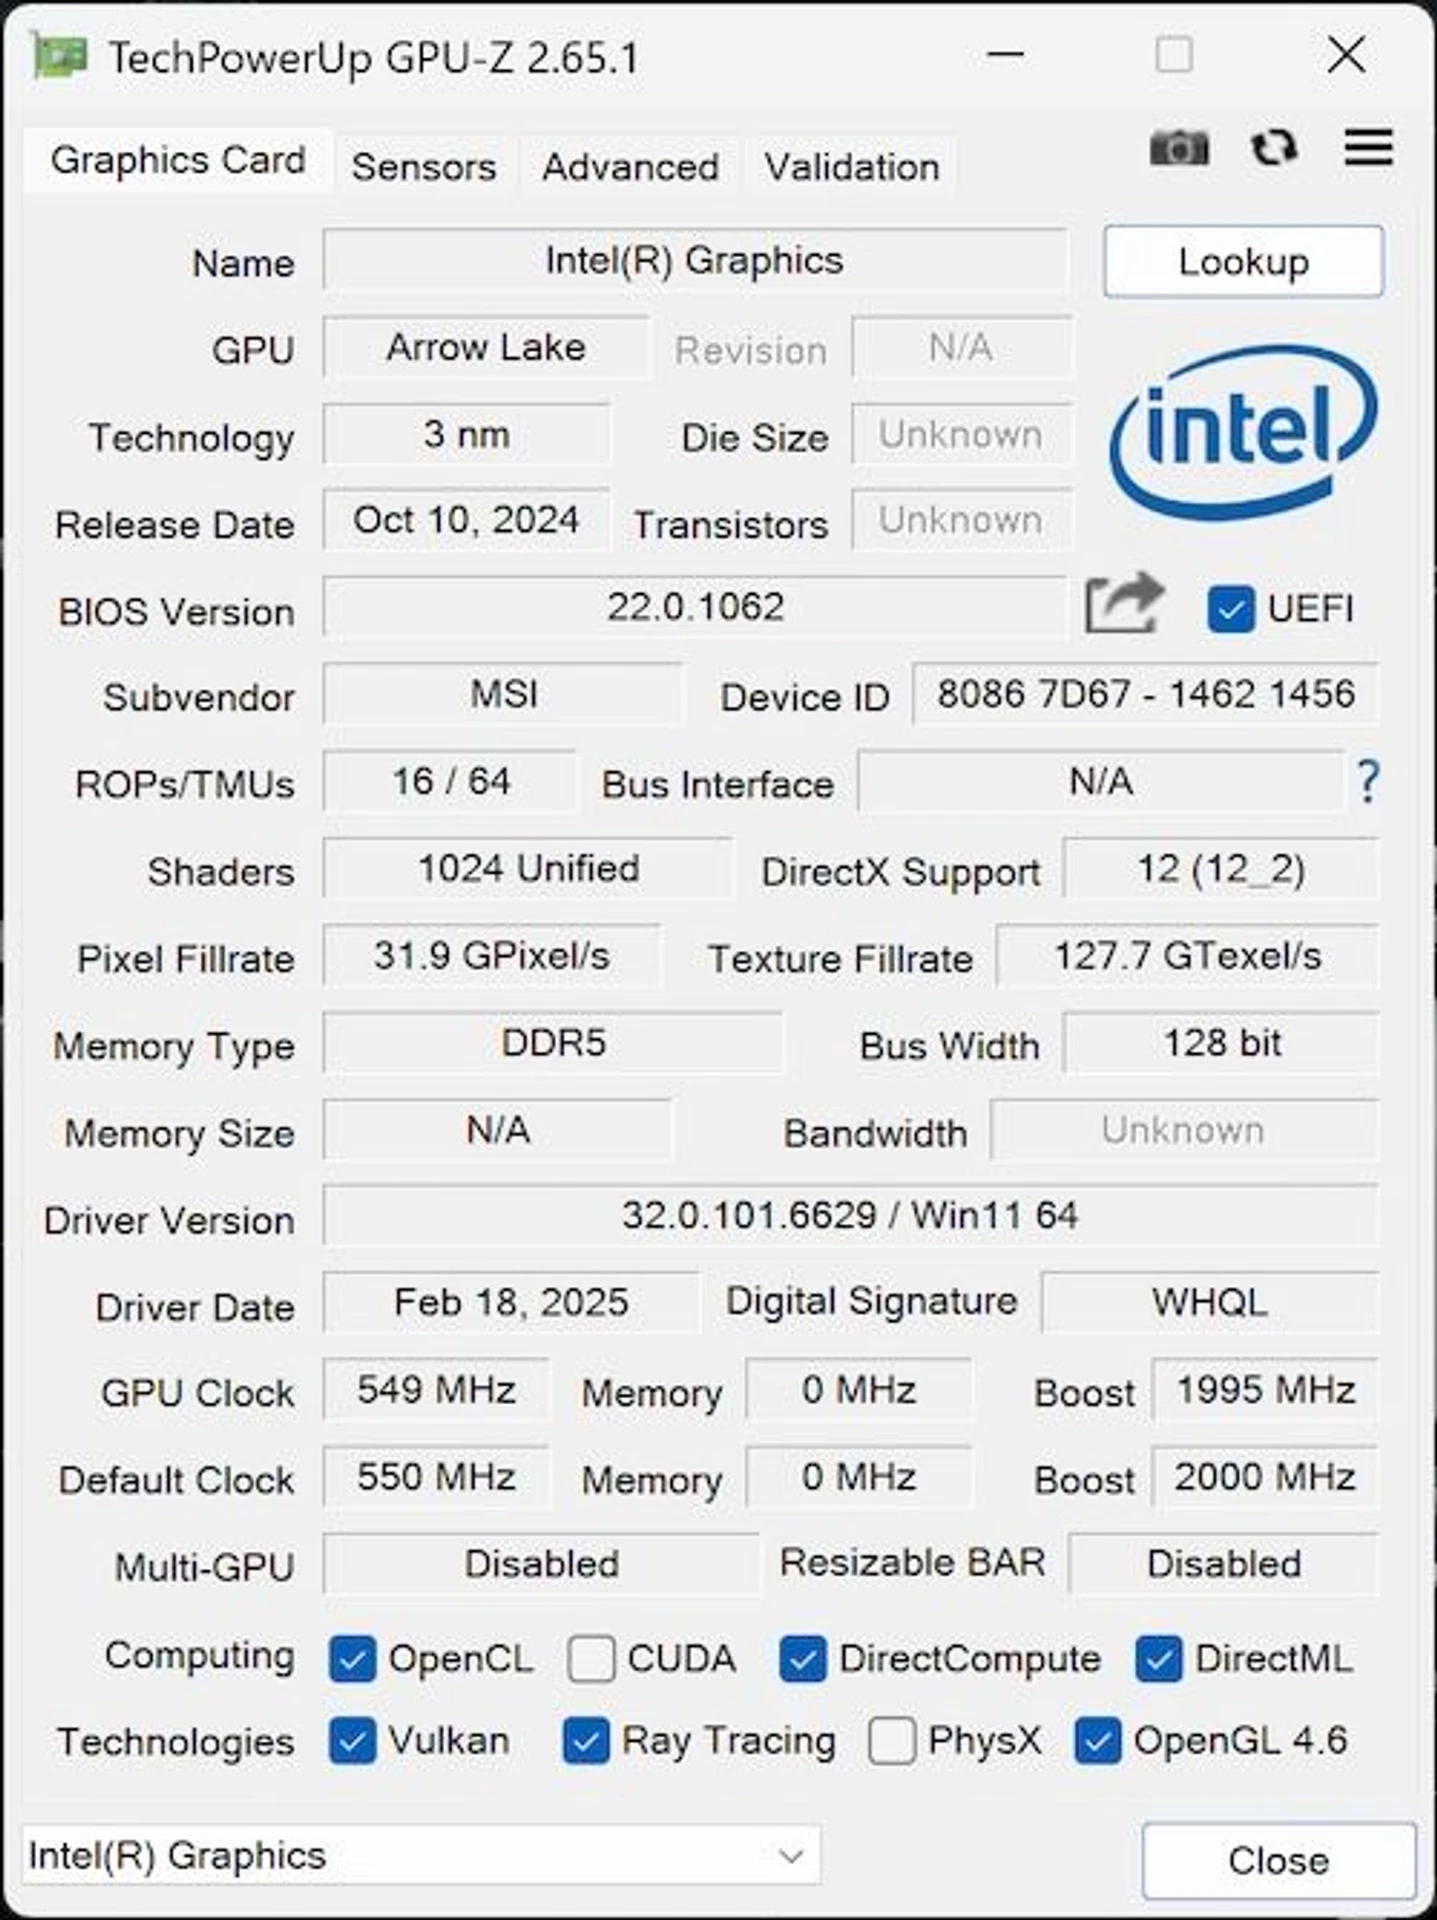
Task: Toggle the UEFI checkbox
Action: click(x=1230, y=609)
